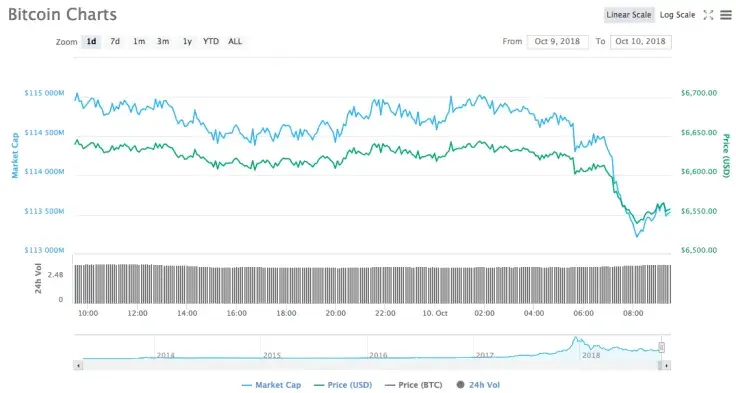Image resolution: width=736 pixels, height=393 pixels.
Task: Click the 24h Vol axis title
Action: click(38, 278)
